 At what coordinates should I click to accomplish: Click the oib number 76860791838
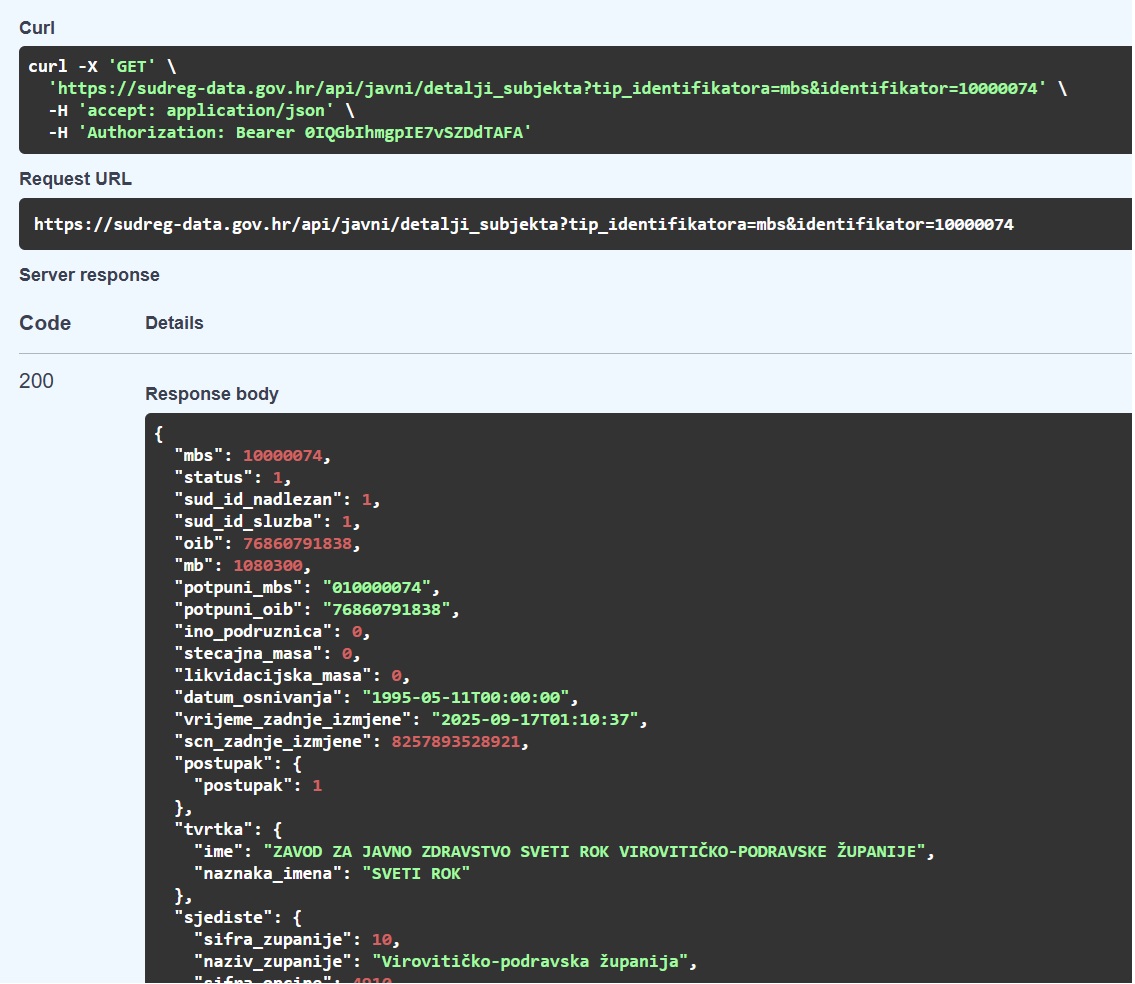301,544
